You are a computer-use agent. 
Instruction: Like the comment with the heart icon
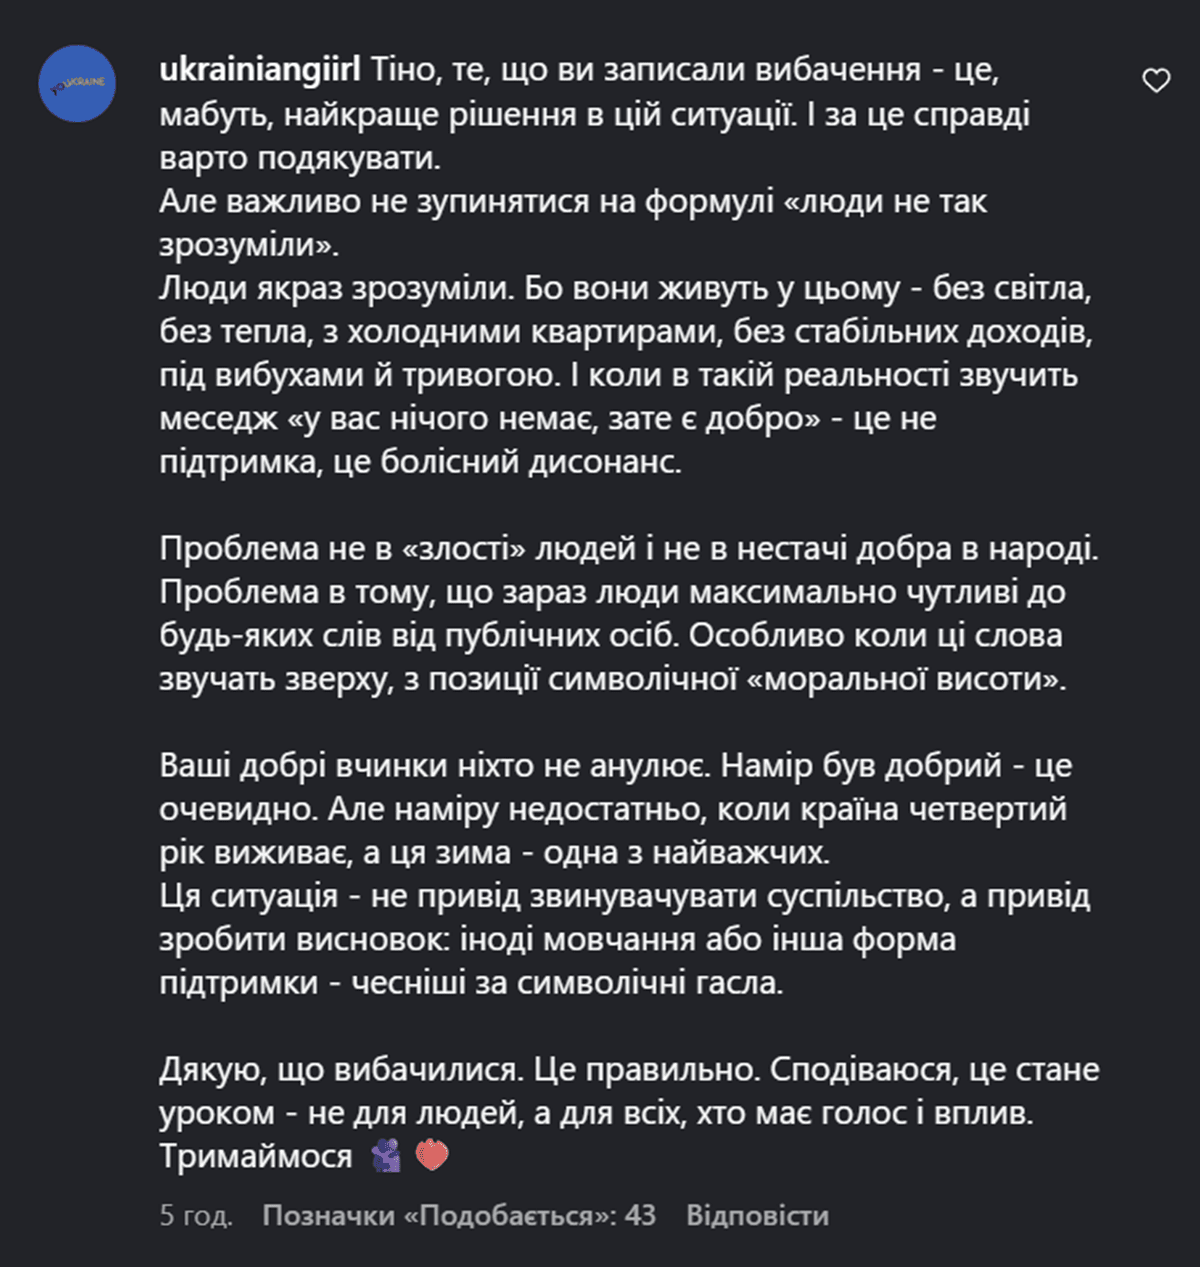click(1156, 81)
